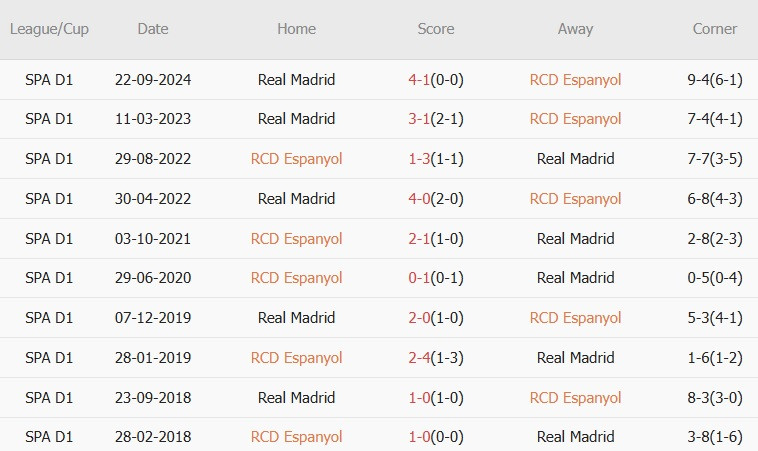The width and height of the screenshot is (758, 451).
Task: Click the League/Cup column header
Action: click(x=49, y=29)
